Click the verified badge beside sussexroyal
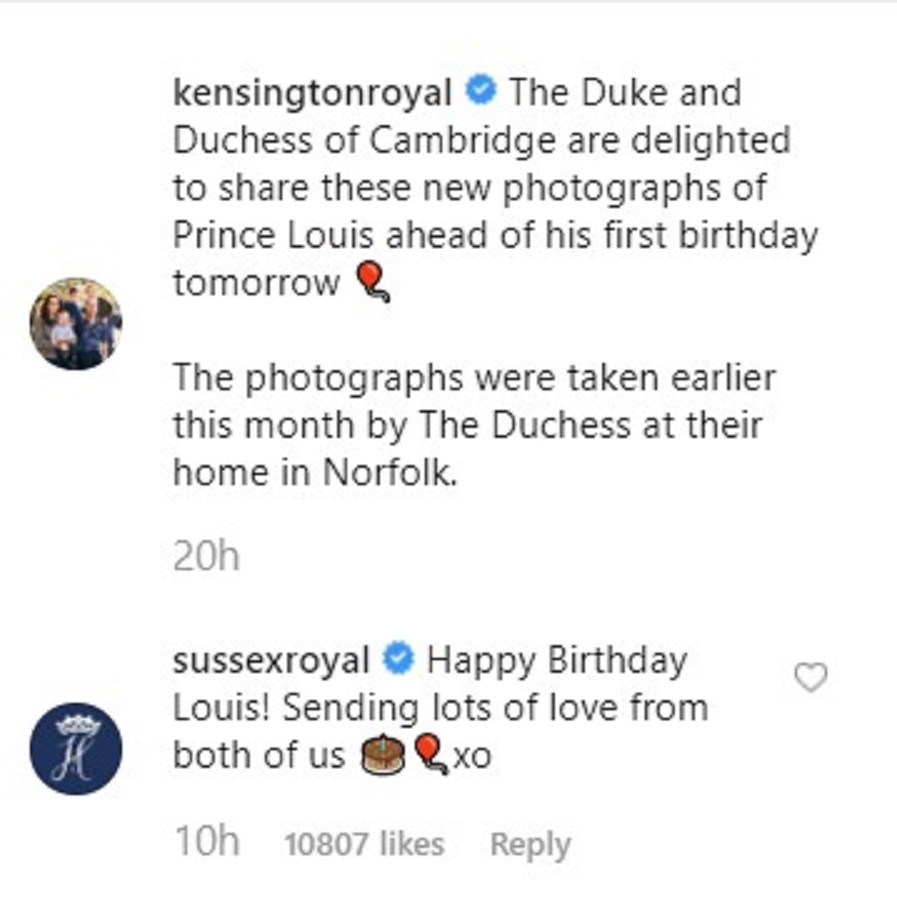 pos(400,660)
